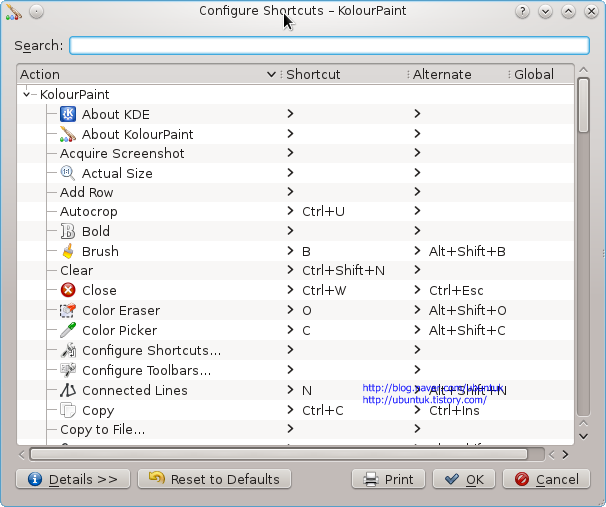Click the C shortcut for Color Picker
The width and height of the screenshot is (606, 507).
coord(306,331)
